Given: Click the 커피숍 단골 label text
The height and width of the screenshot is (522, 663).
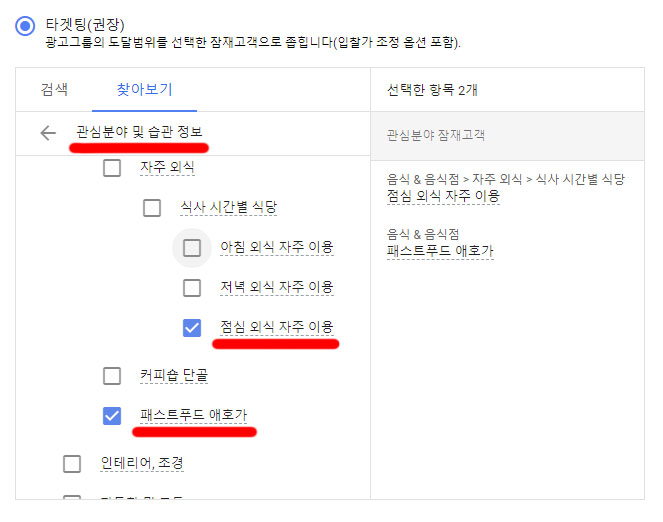Looking at the screenshot, I should (x=174, y=376).
